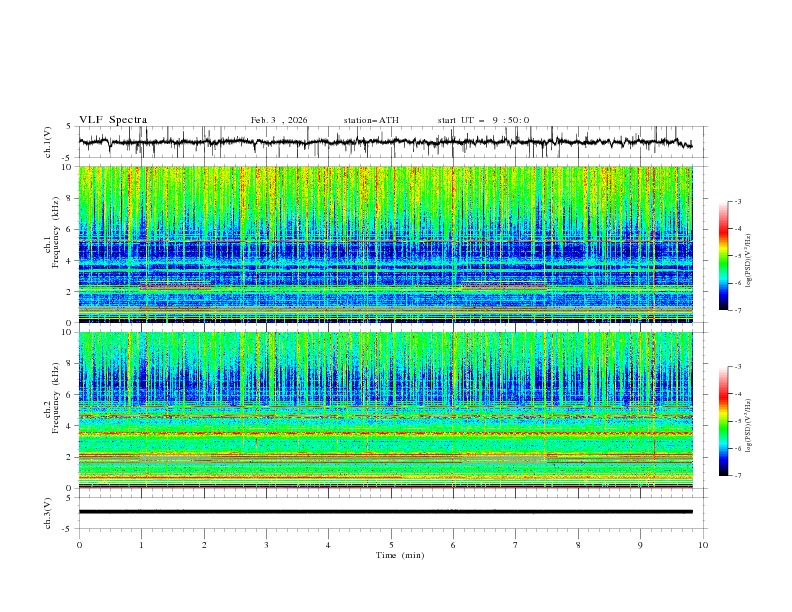
Task: Click the ch.1 colorbar "log(PSD)(V²/Hz)" label
Action: click(x=749, y=261)
